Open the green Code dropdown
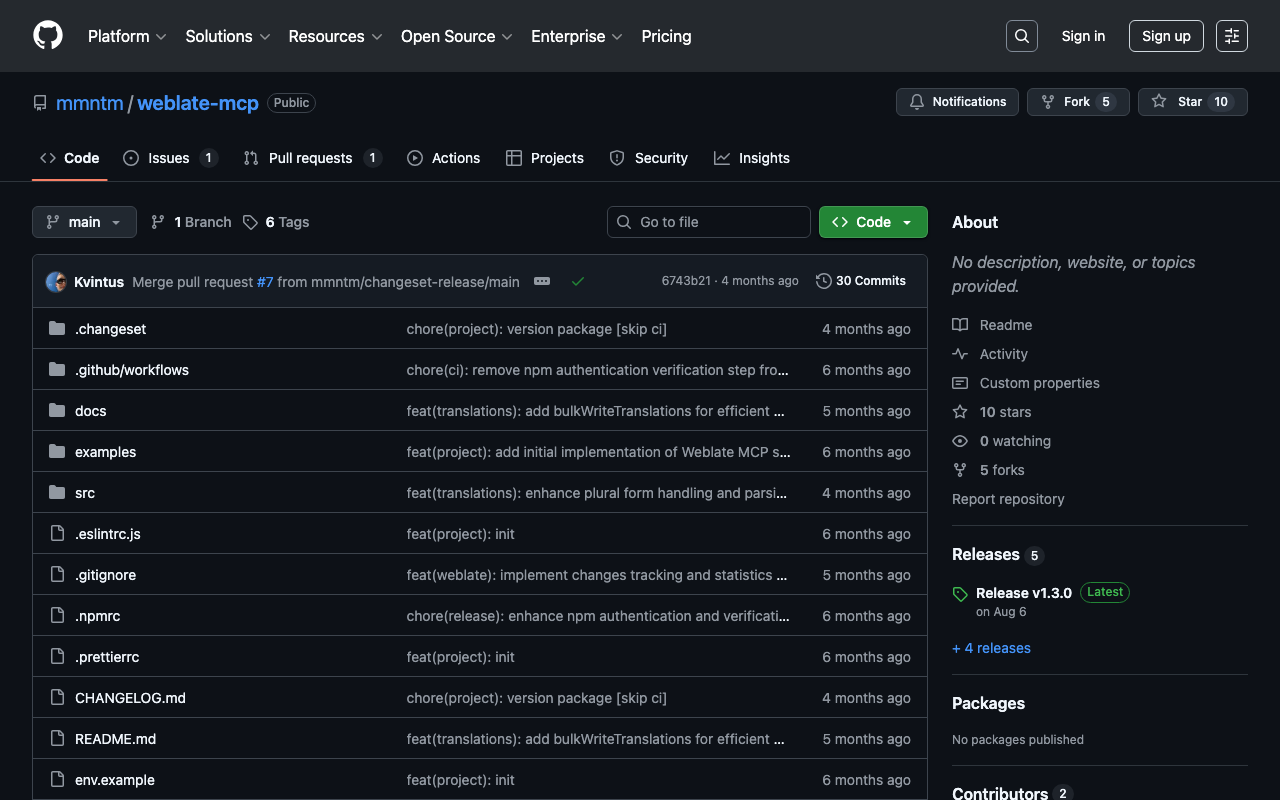 [873, 222]
